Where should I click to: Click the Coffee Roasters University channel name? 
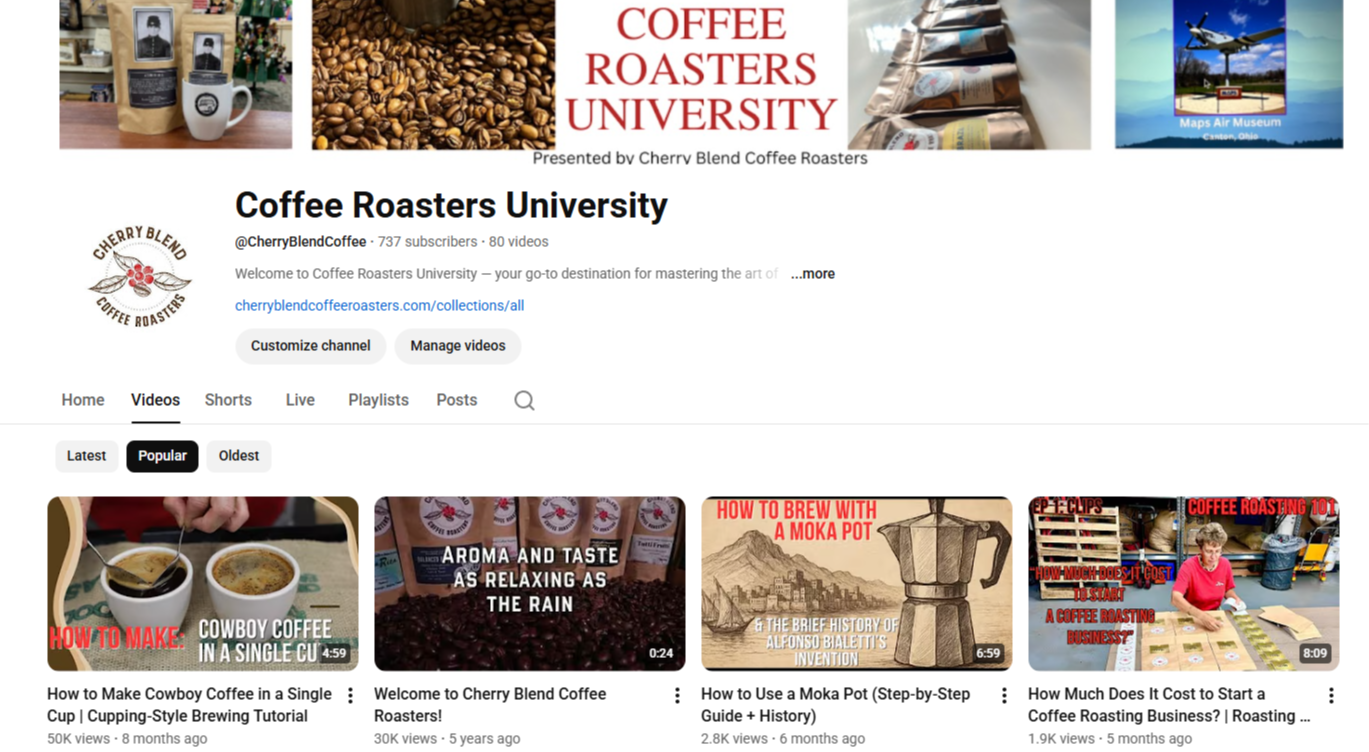(x=451, y=206)
